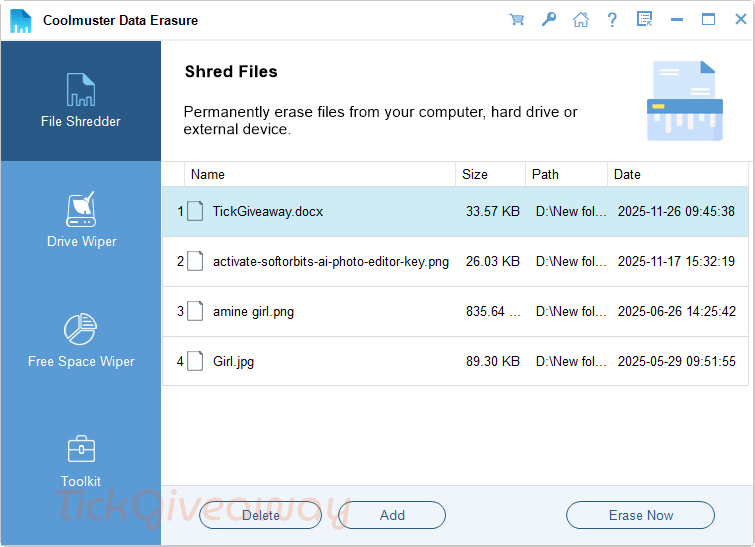This screenshot has height=547, width=755.
Task: Click date 2025-11-17 15:32:19
Action: coord(676,261)
